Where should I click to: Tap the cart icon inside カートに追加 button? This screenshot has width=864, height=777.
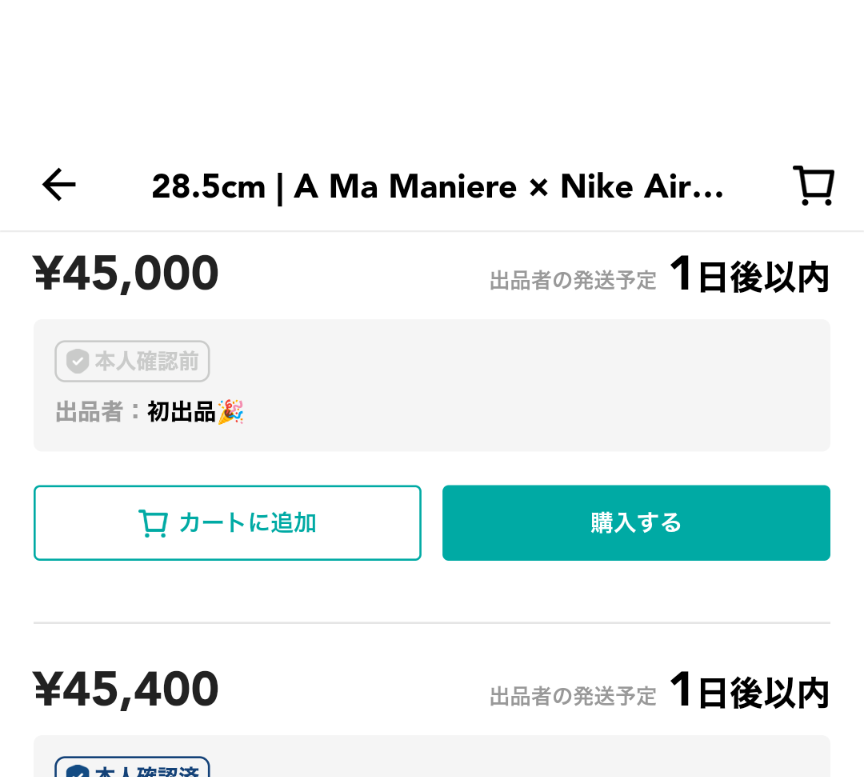[155, 522]
